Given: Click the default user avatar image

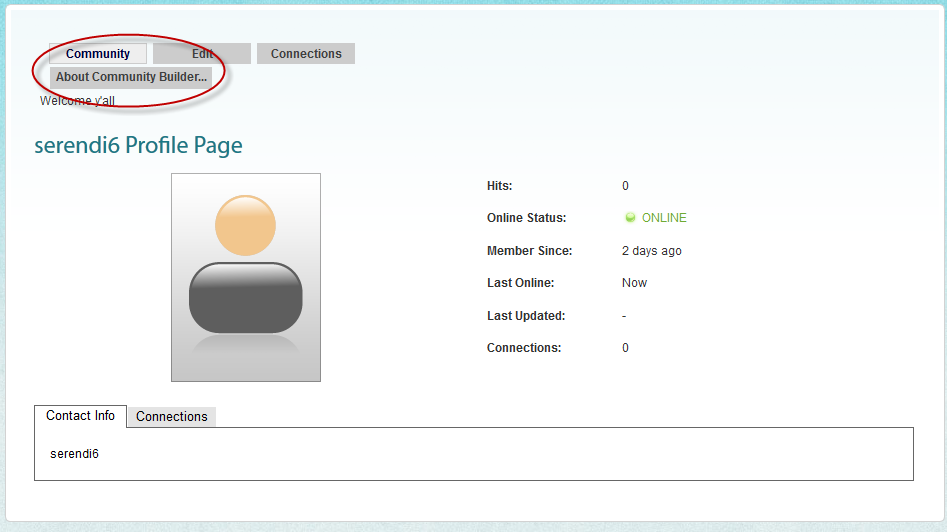Looking at the screenshot, I should [246, 278].
